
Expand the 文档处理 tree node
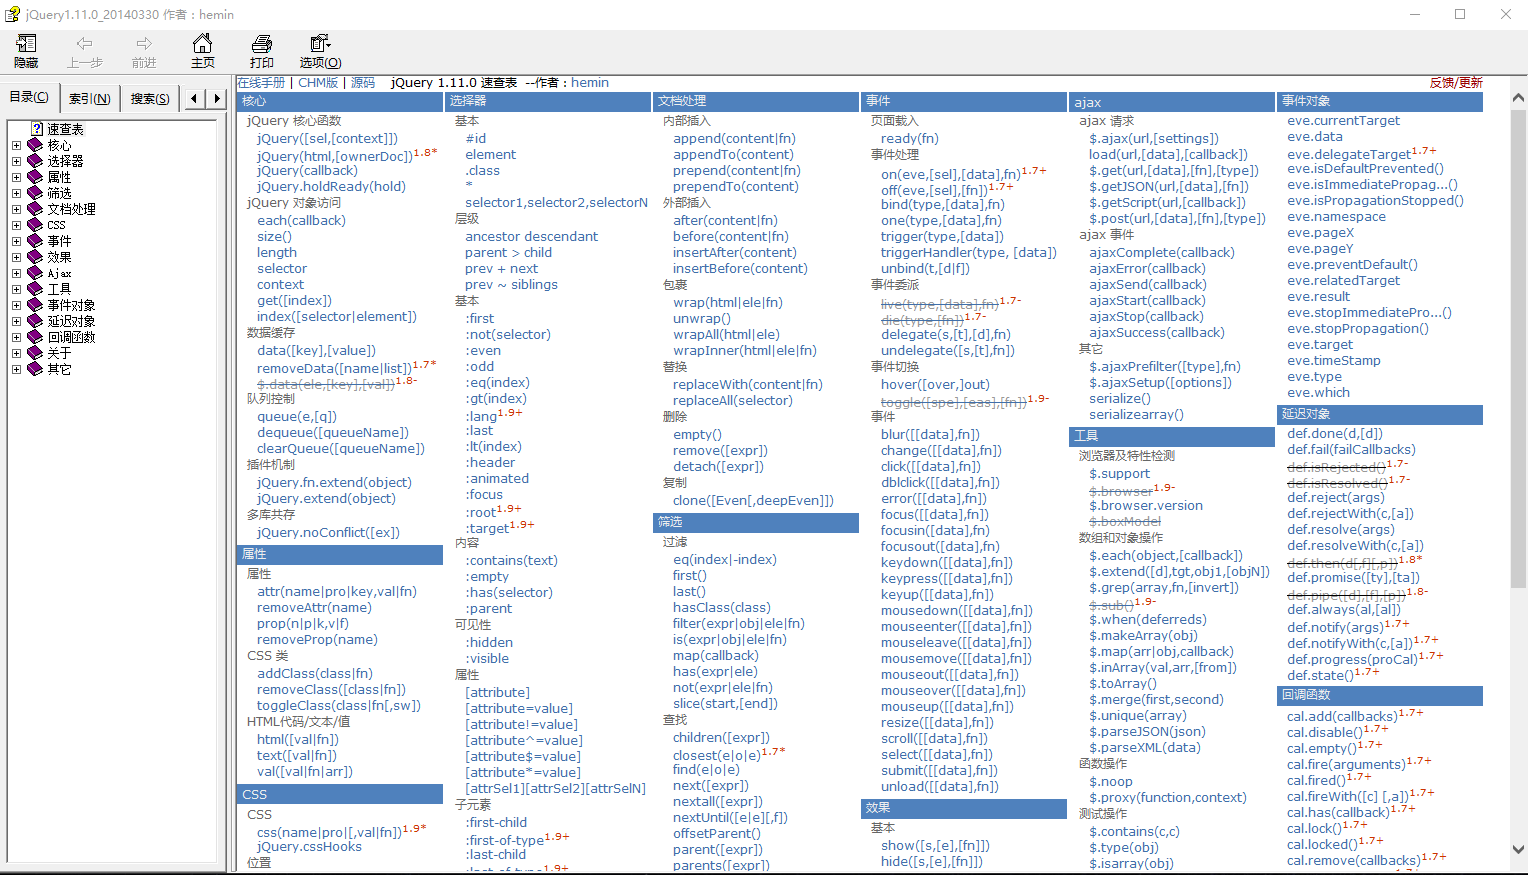pos(16,209)
